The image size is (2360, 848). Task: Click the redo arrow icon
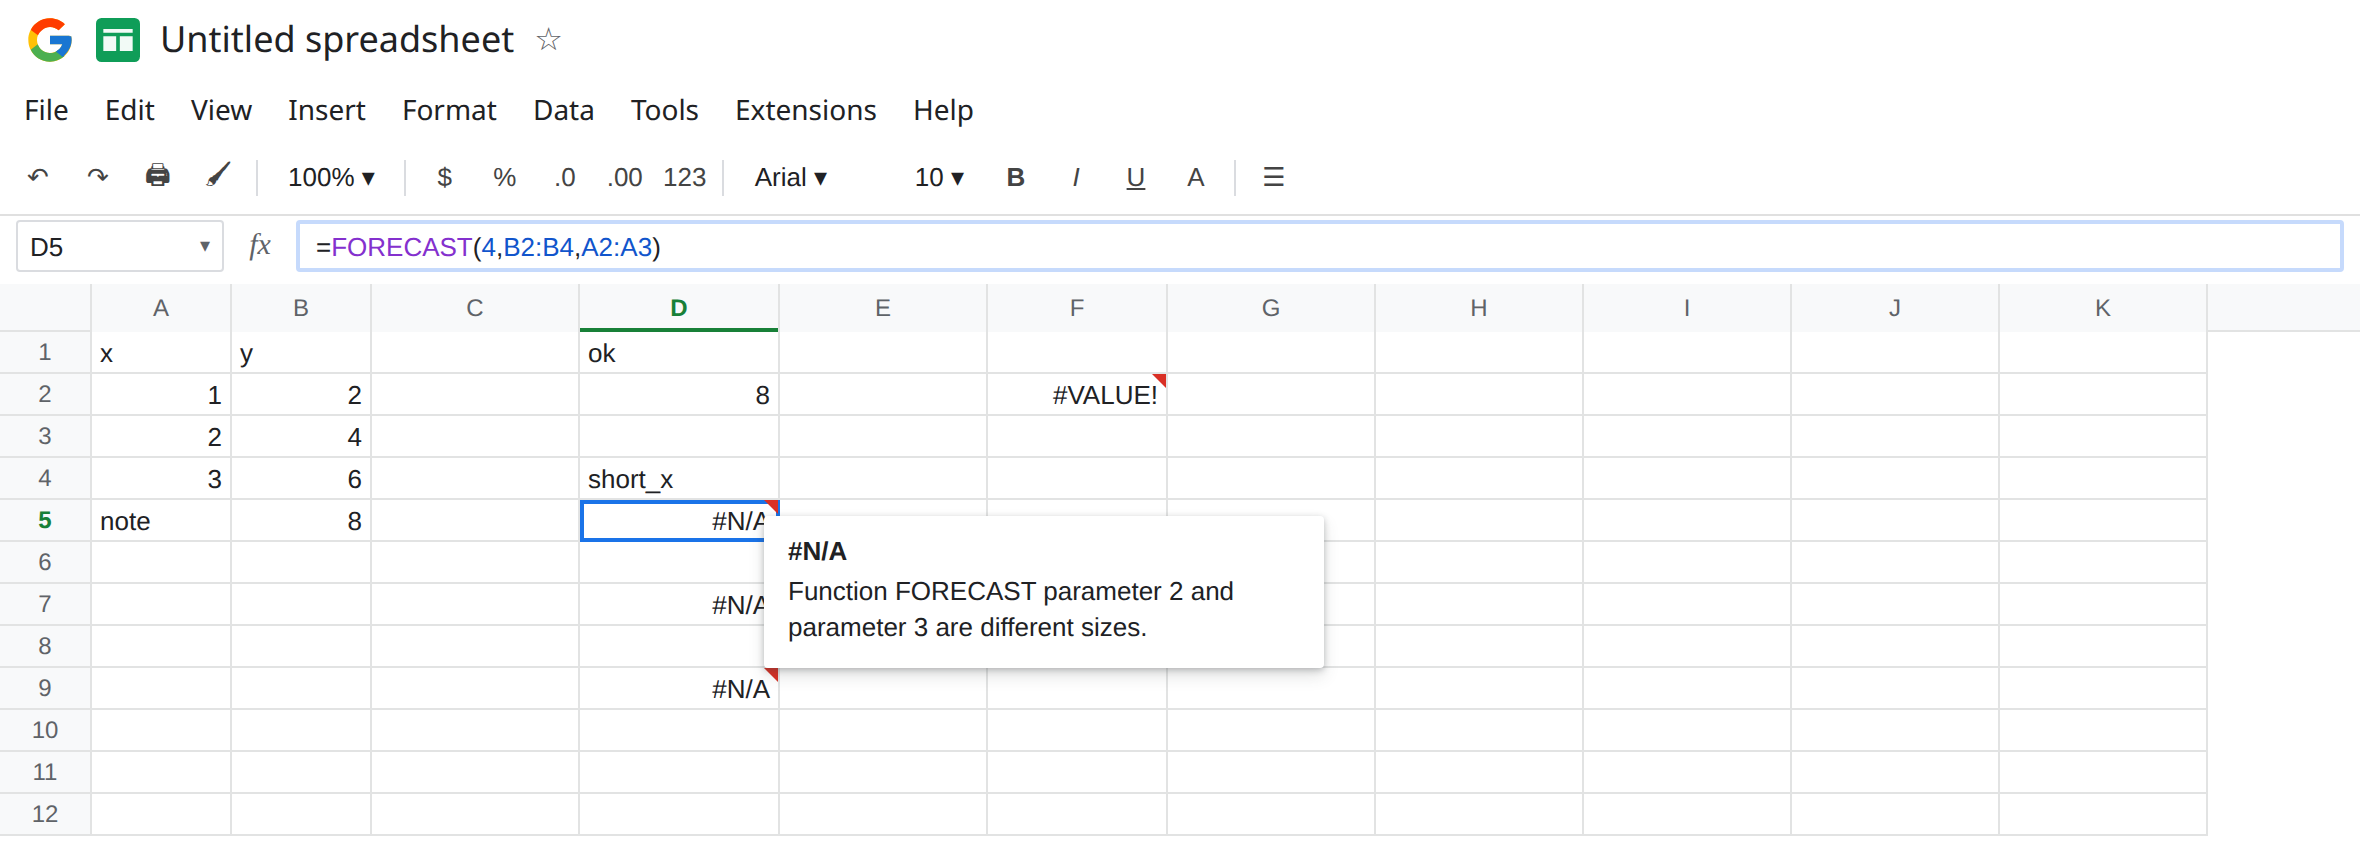(x=97, y=177)
